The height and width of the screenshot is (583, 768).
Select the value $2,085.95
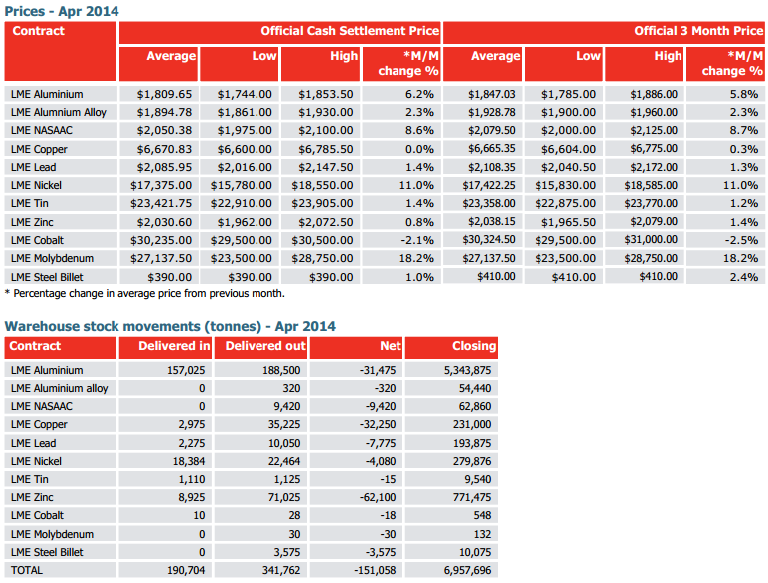pyautogui.click(x=164, y=167)
